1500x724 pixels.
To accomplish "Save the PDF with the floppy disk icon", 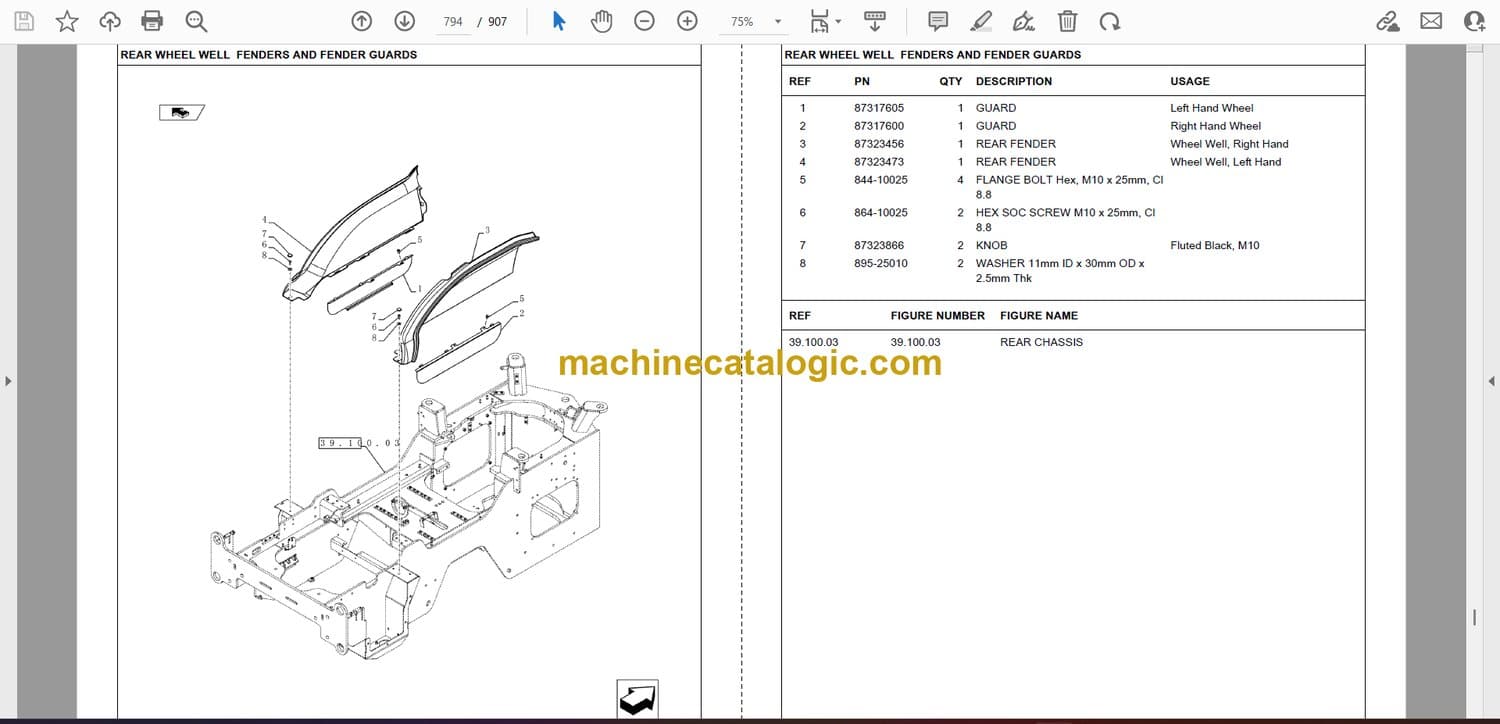I will [x=24, y=21].
